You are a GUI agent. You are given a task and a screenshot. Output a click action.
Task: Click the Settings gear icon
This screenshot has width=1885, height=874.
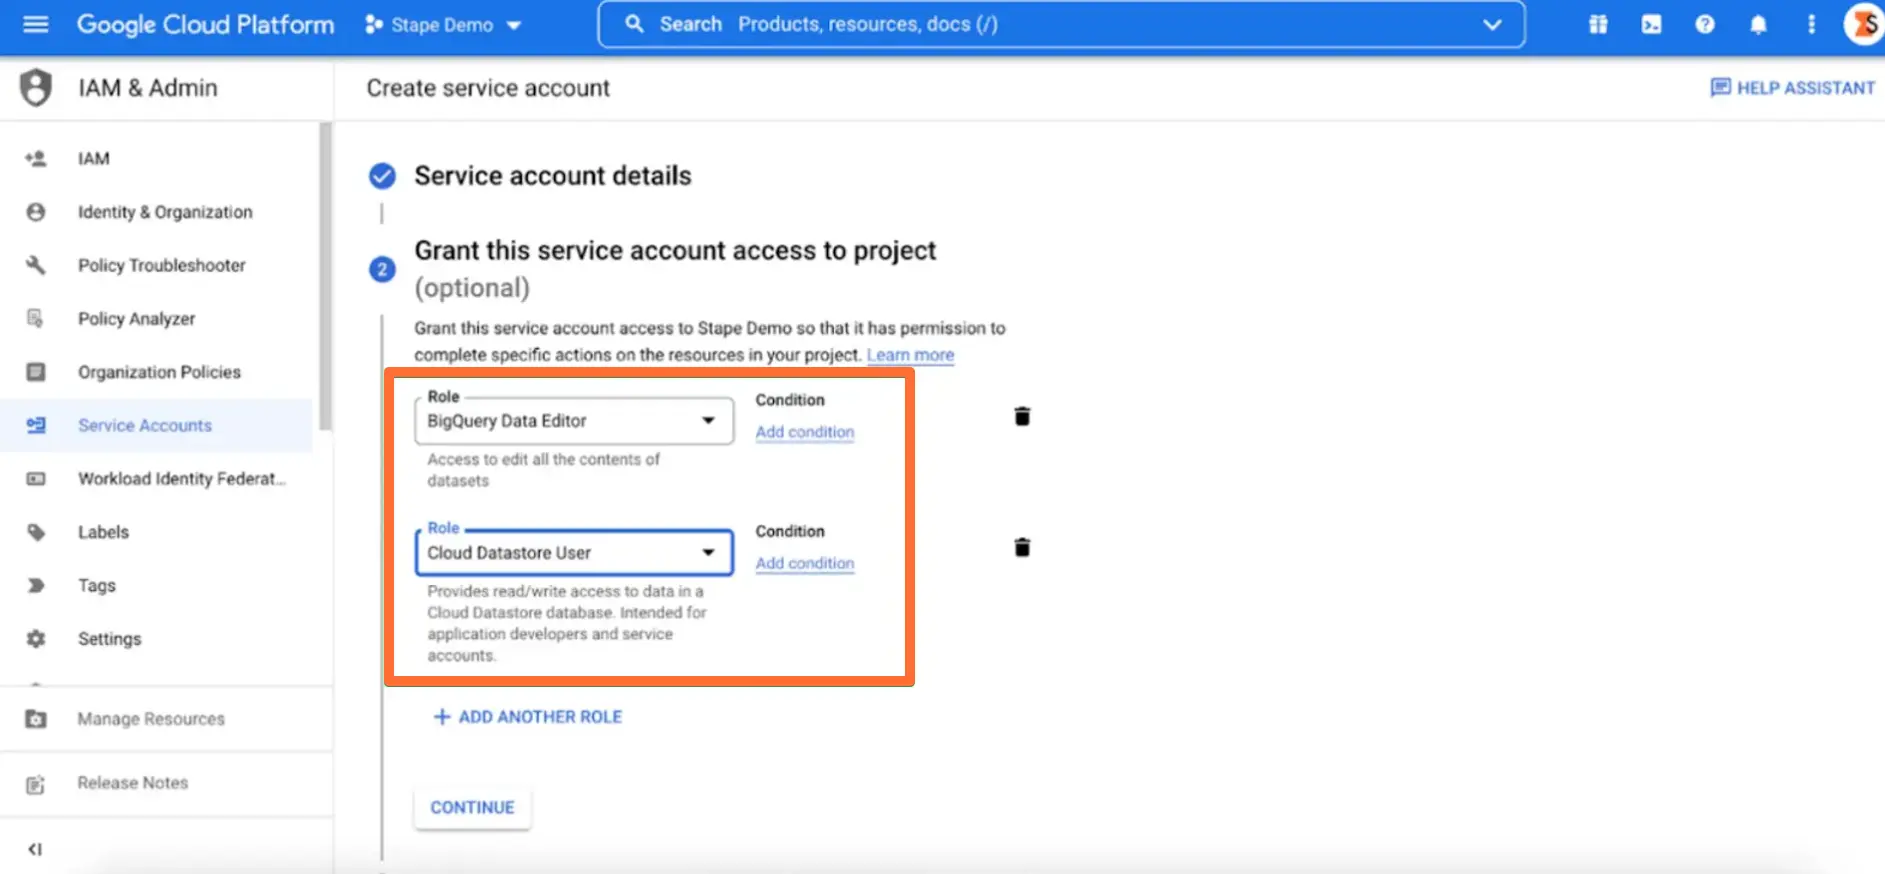click(36, 639)
